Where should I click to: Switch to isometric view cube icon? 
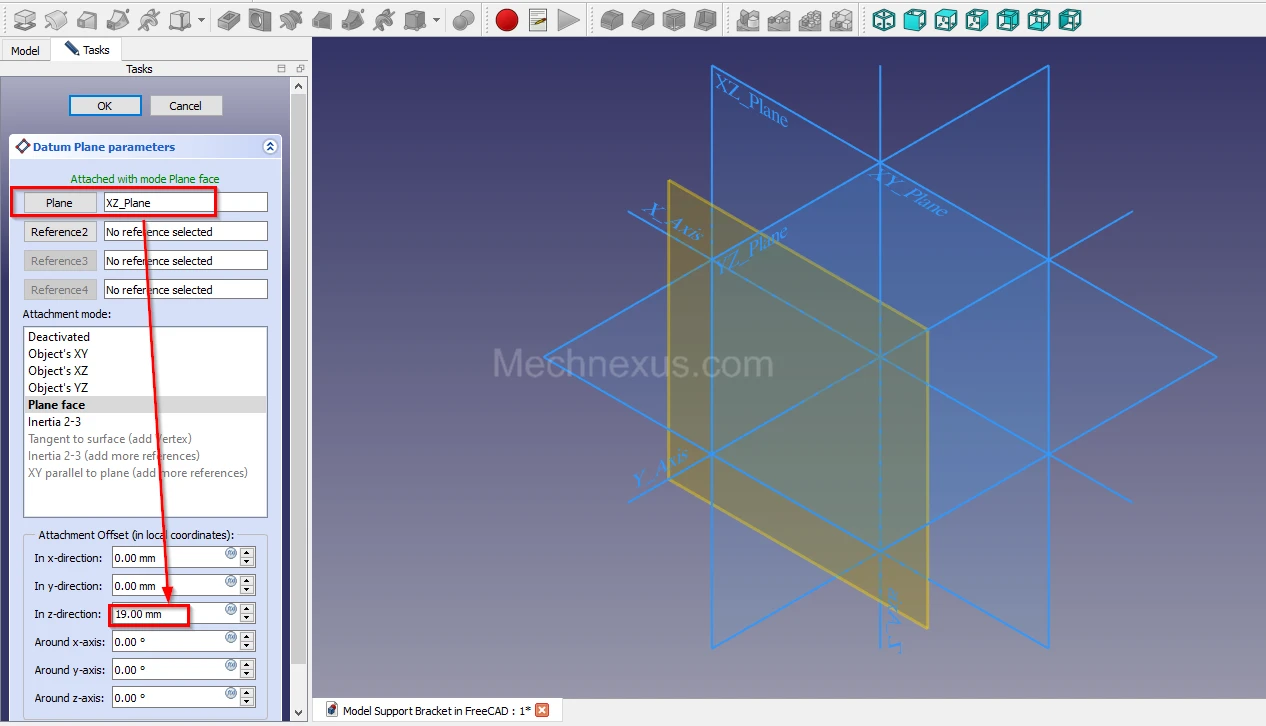click(x=884, y=19)
